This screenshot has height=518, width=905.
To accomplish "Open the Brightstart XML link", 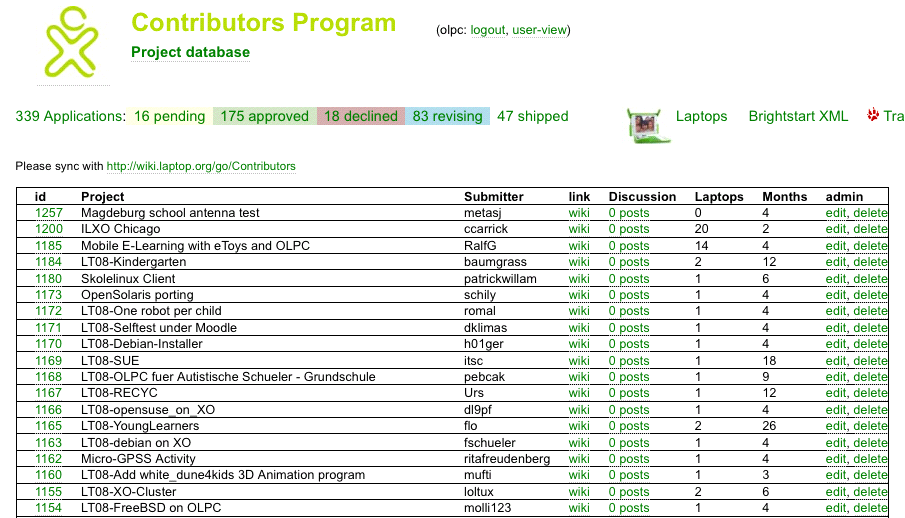I will pyautogui.click(x=798, y=116).
